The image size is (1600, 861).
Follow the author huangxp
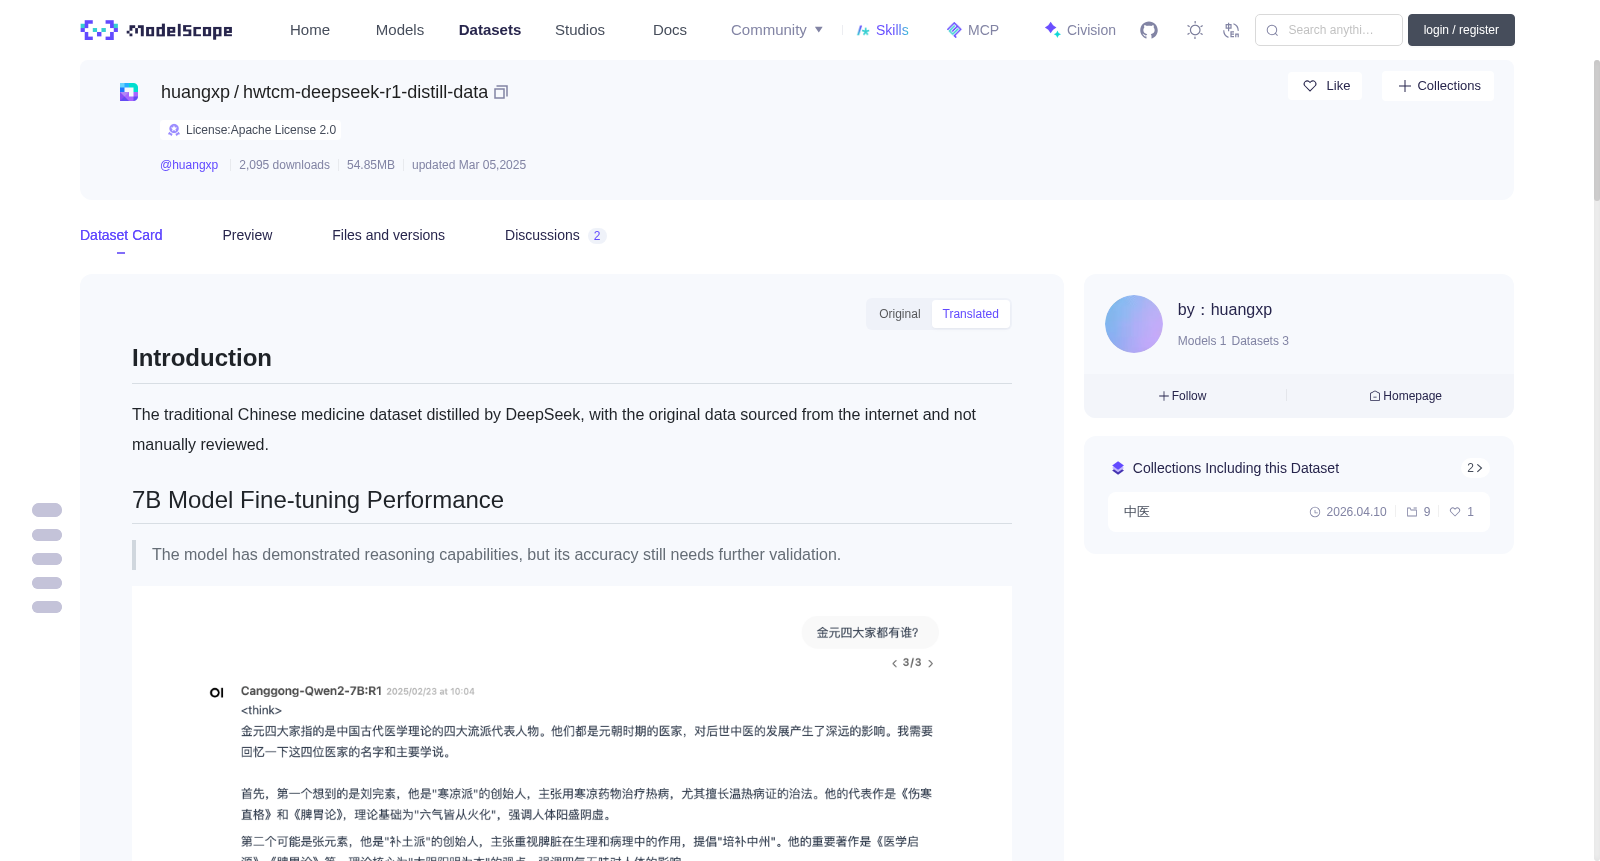(x=1182, y=396)
